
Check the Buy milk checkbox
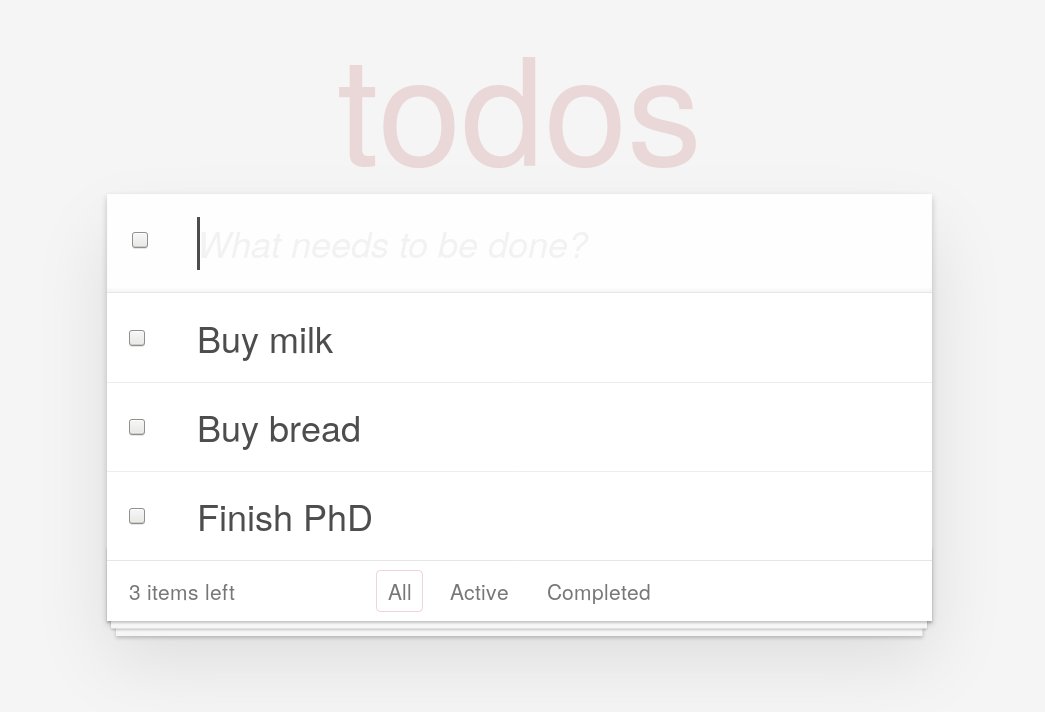137,338
